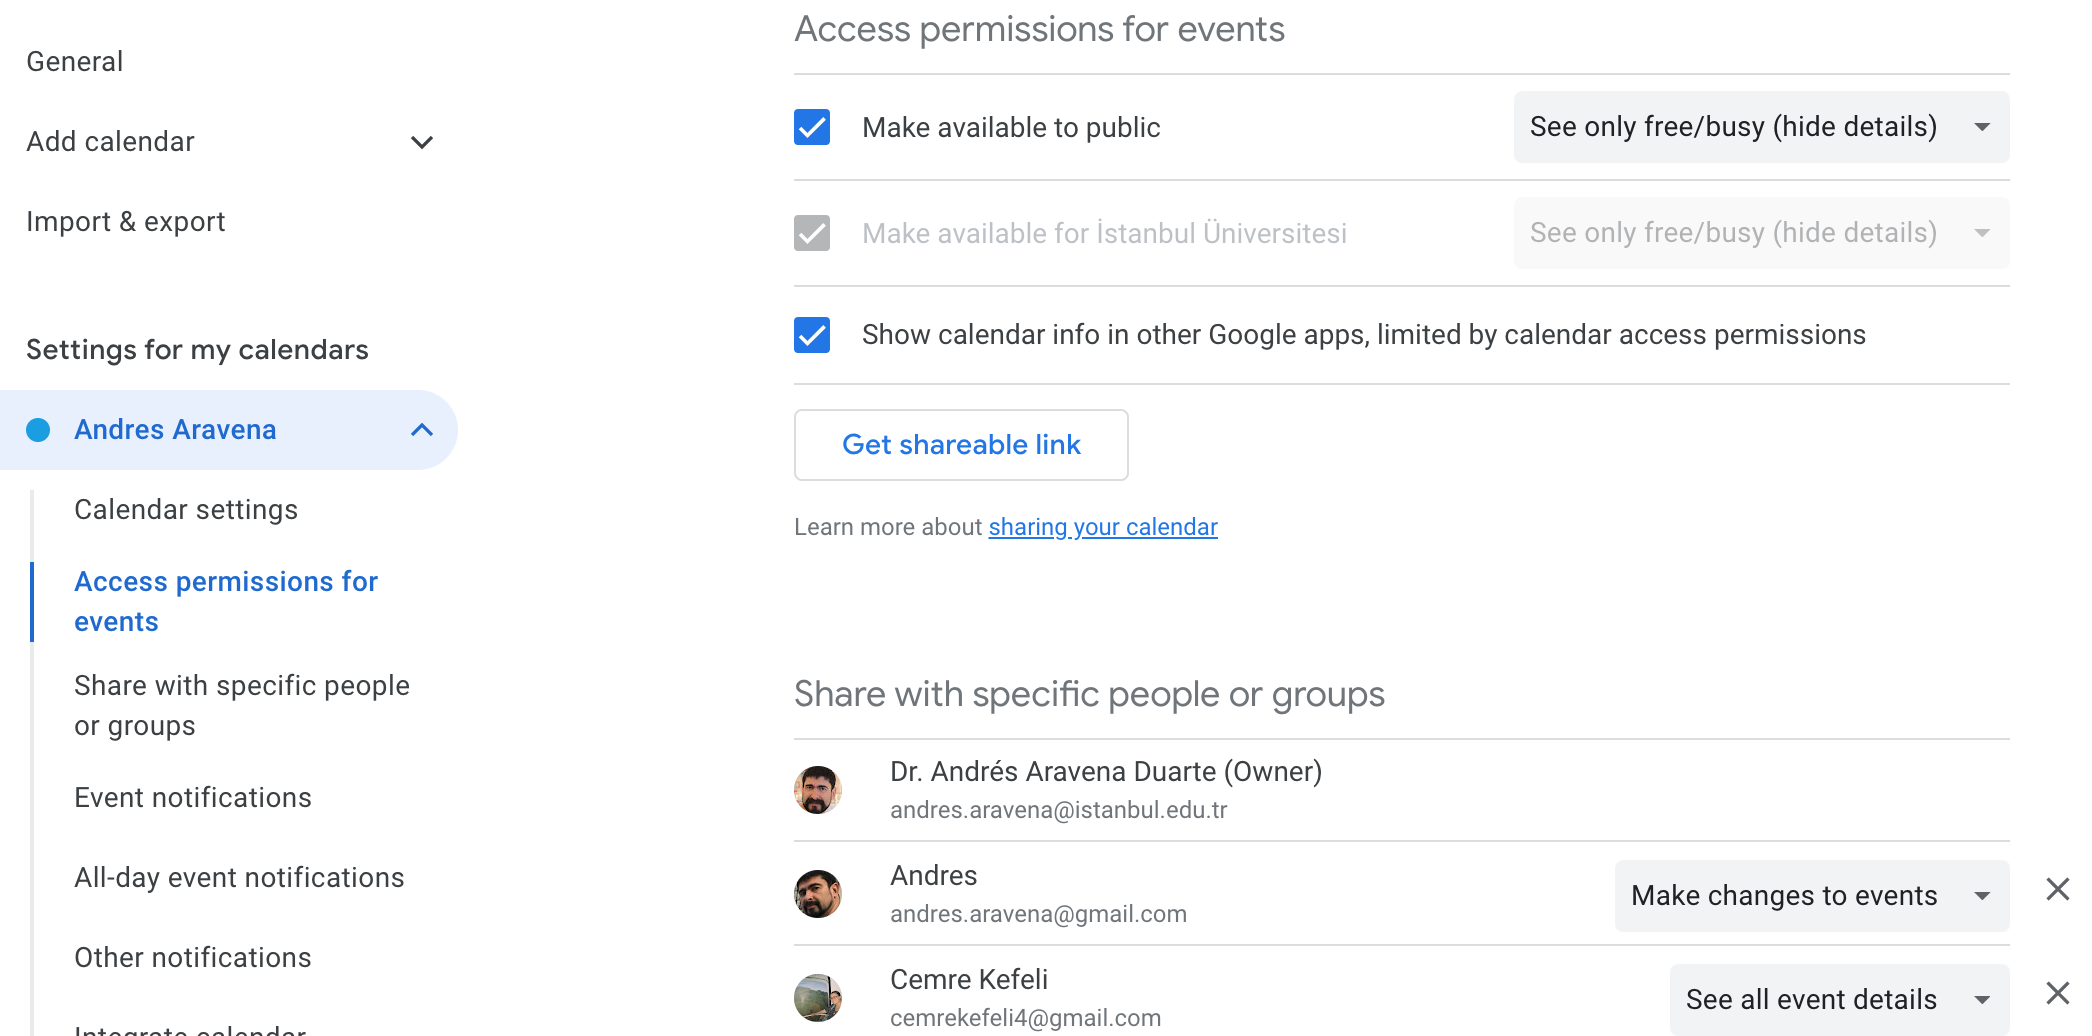Viewport: 2092px width, 1036px height.
Task: Remove Andres gmail account from sharing
Action: (x=2057, y=889)
